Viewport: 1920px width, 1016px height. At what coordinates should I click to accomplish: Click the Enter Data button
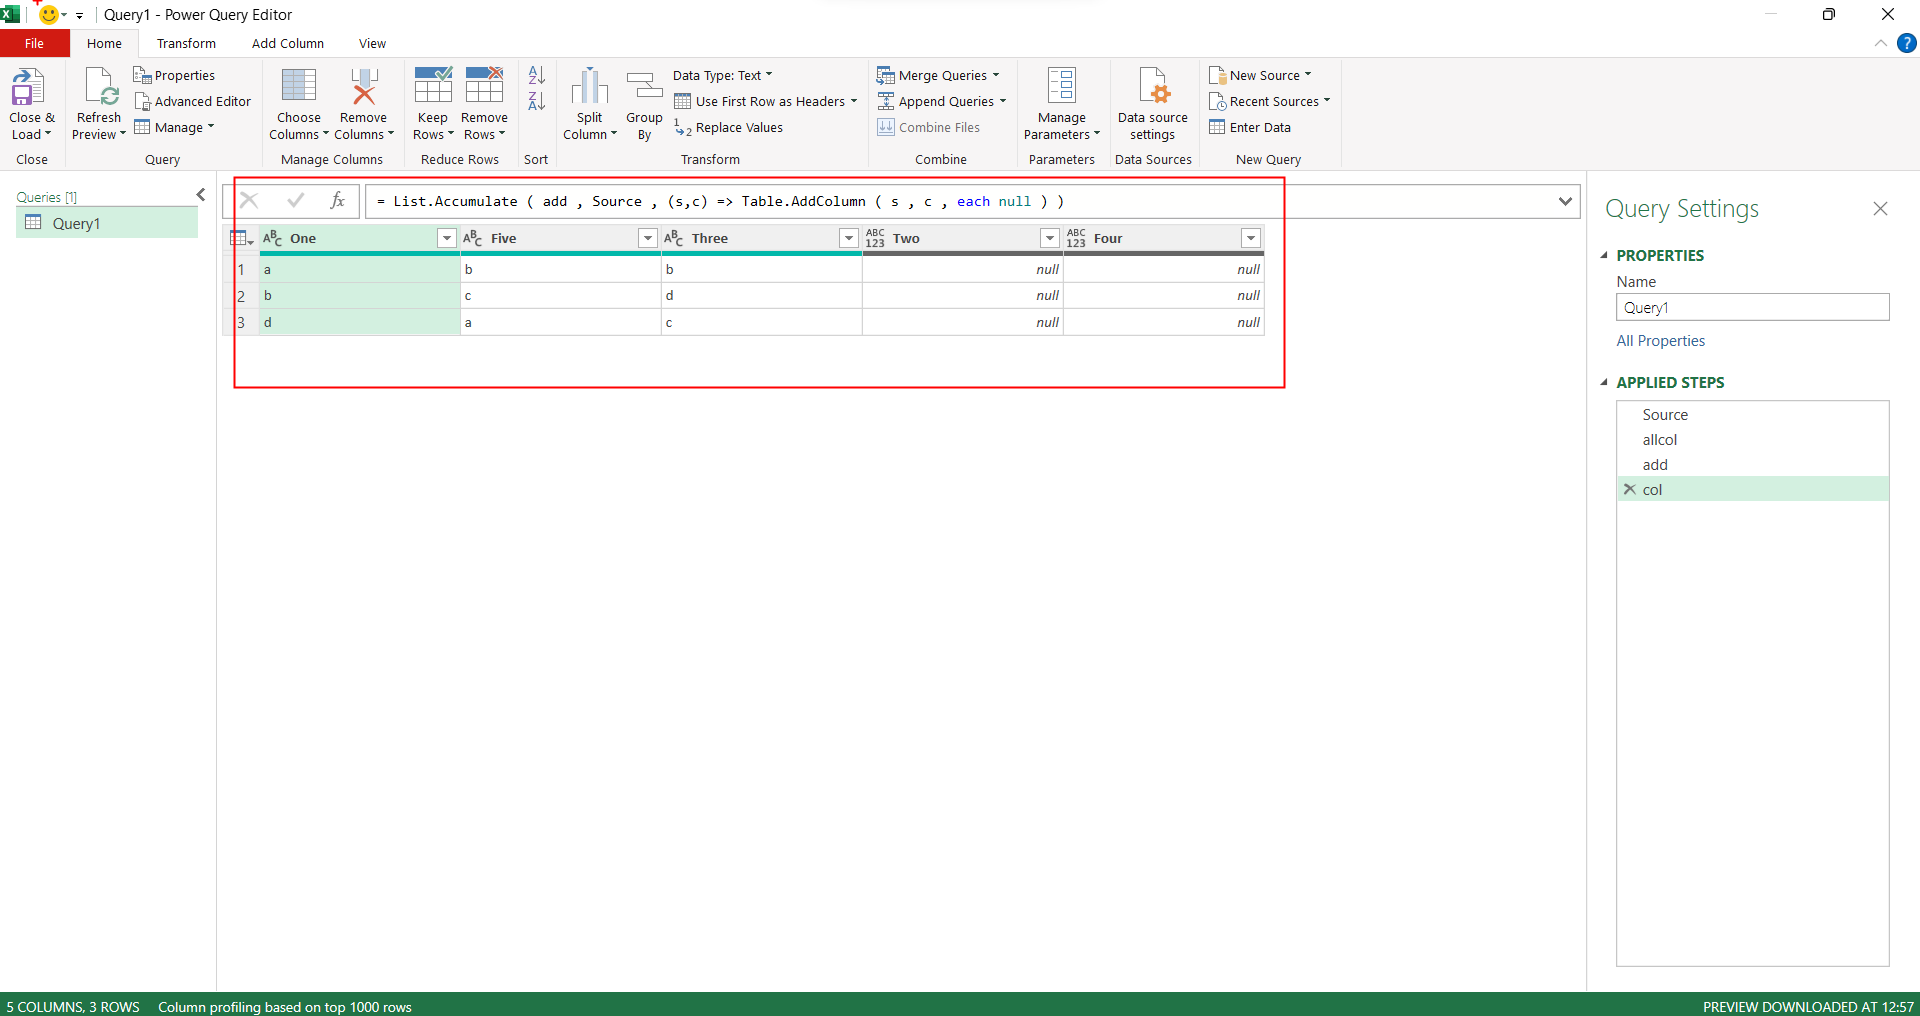(x=1250, y=127)
